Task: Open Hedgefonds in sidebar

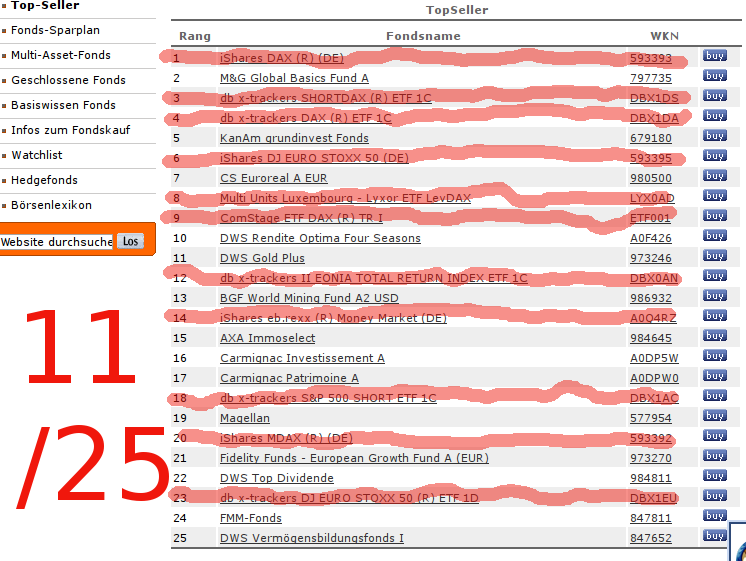Action: coord(44,180)
